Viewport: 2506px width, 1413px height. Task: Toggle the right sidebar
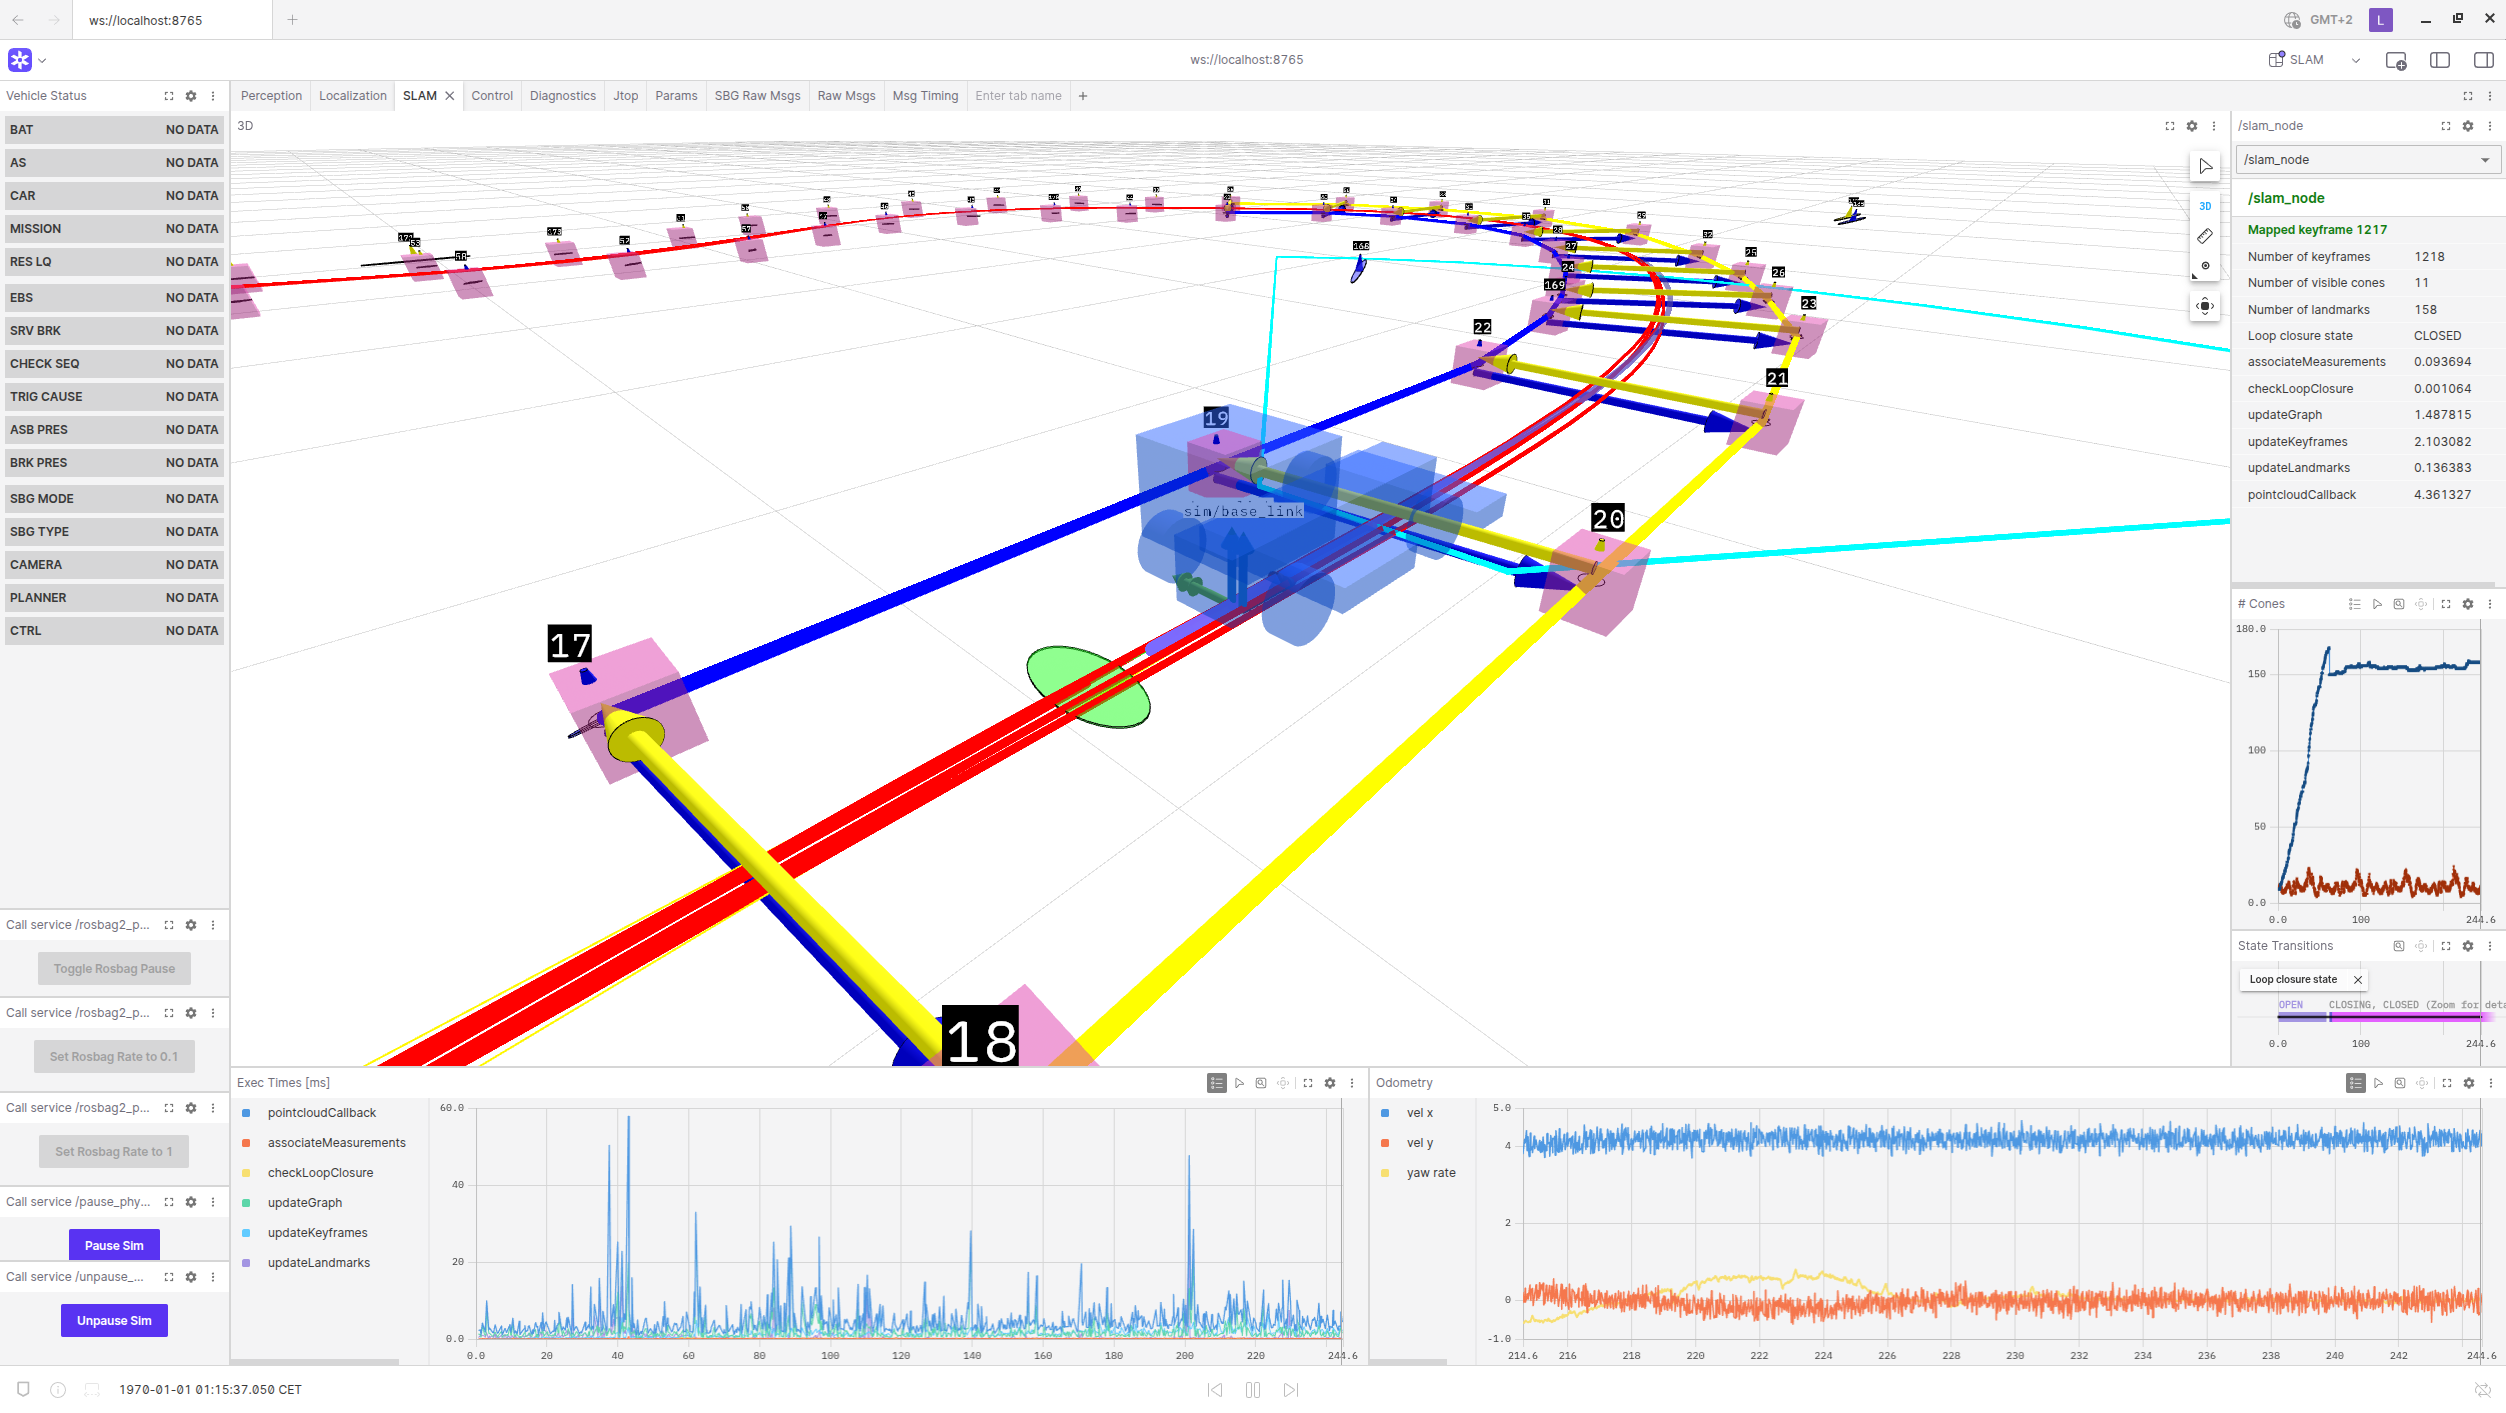[x=2484, y=60]
